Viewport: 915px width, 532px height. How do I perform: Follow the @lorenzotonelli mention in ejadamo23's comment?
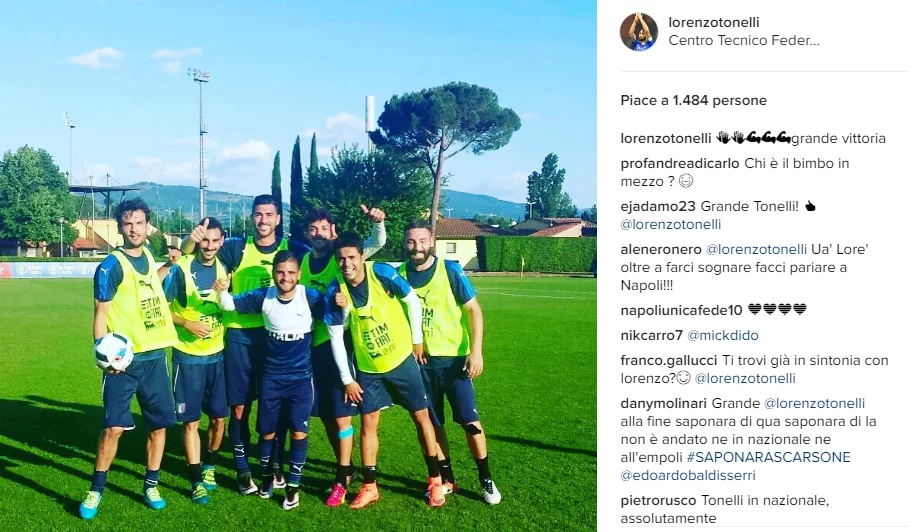click(671, 225)
